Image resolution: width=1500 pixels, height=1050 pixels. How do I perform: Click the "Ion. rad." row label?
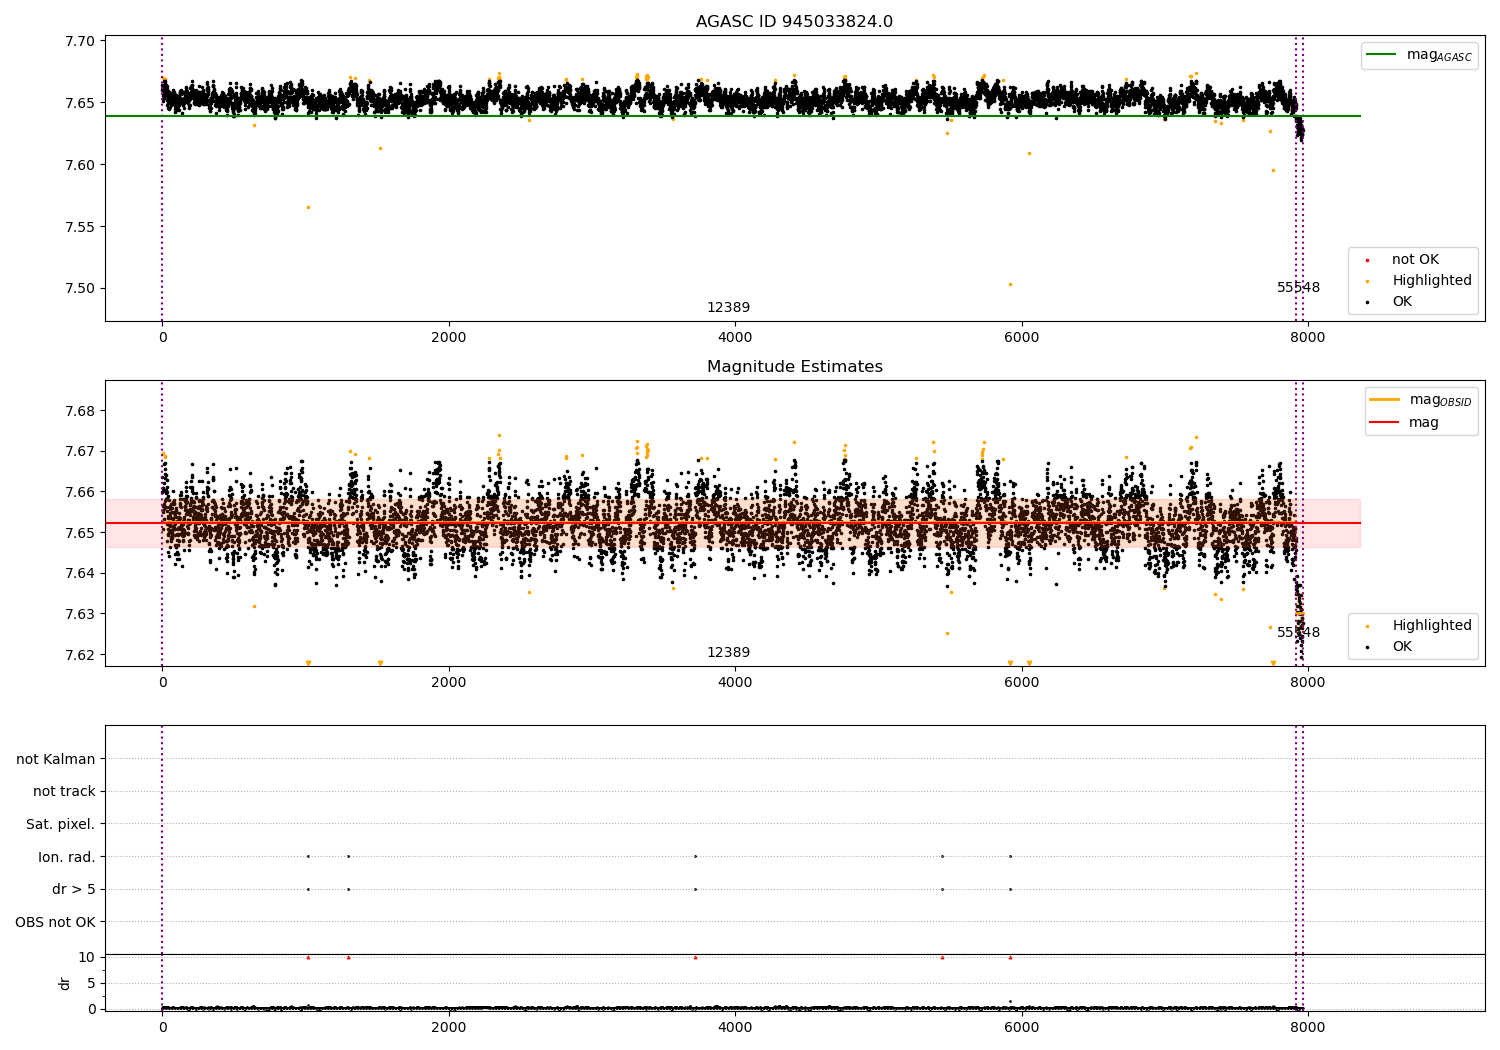pos(67,857)
